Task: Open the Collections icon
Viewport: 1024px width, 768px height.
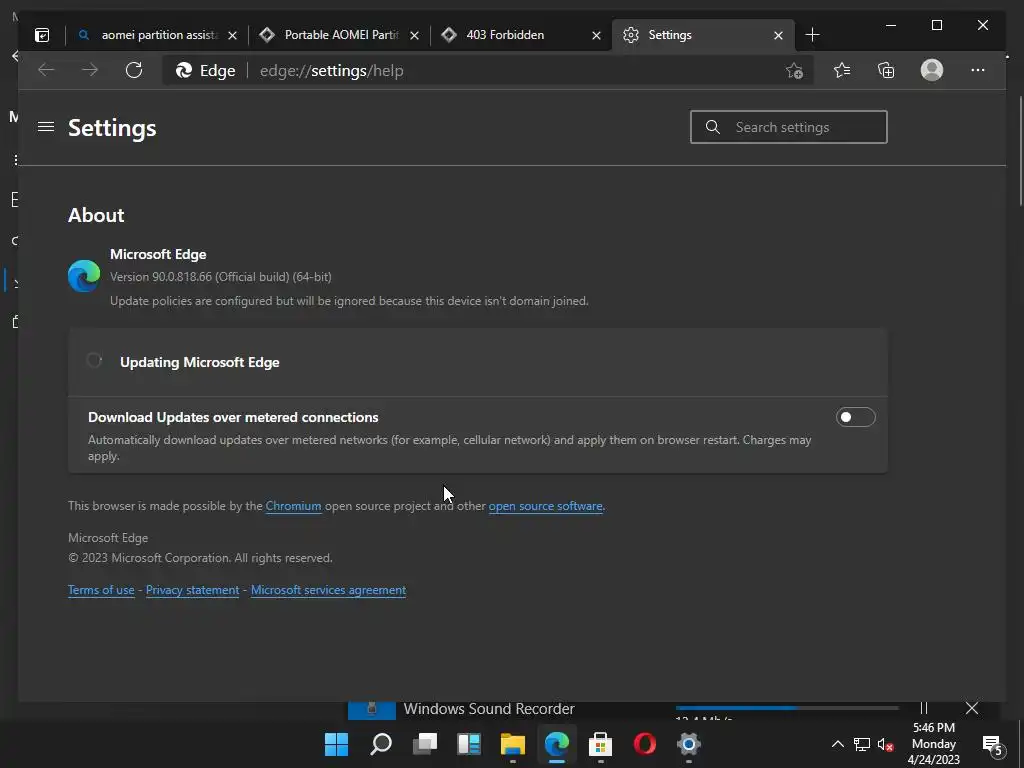Action: point(886,70)
